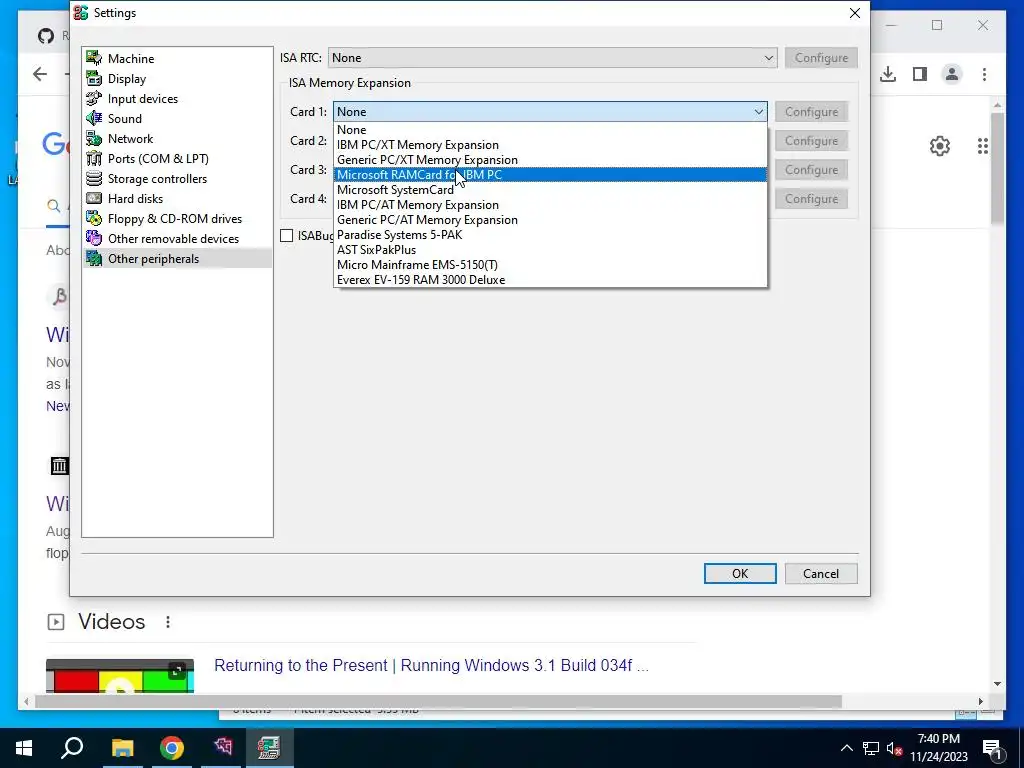The height and width of the screenshot is (768, 1024).
Task: Click the Hard disks icon
Action: click(94, 199)
